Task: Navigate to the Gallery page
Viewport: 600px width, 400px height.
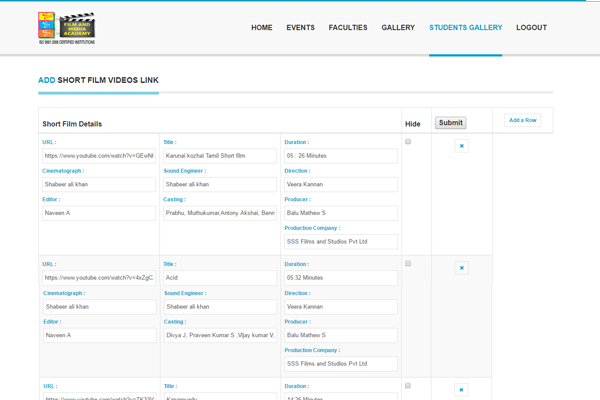Action: (398, 28)
